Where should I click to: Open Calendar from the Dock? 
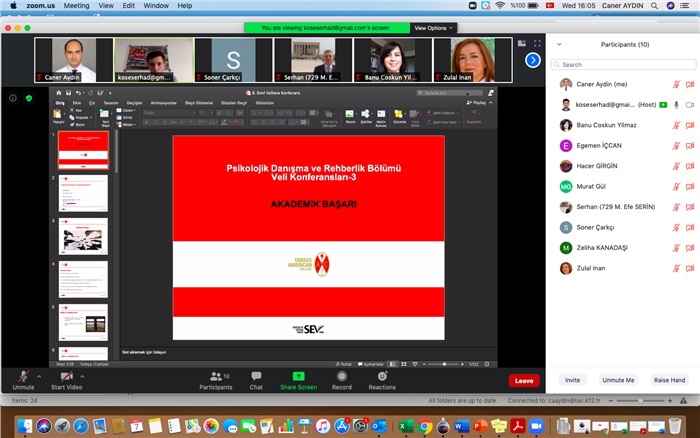point(137,426)
